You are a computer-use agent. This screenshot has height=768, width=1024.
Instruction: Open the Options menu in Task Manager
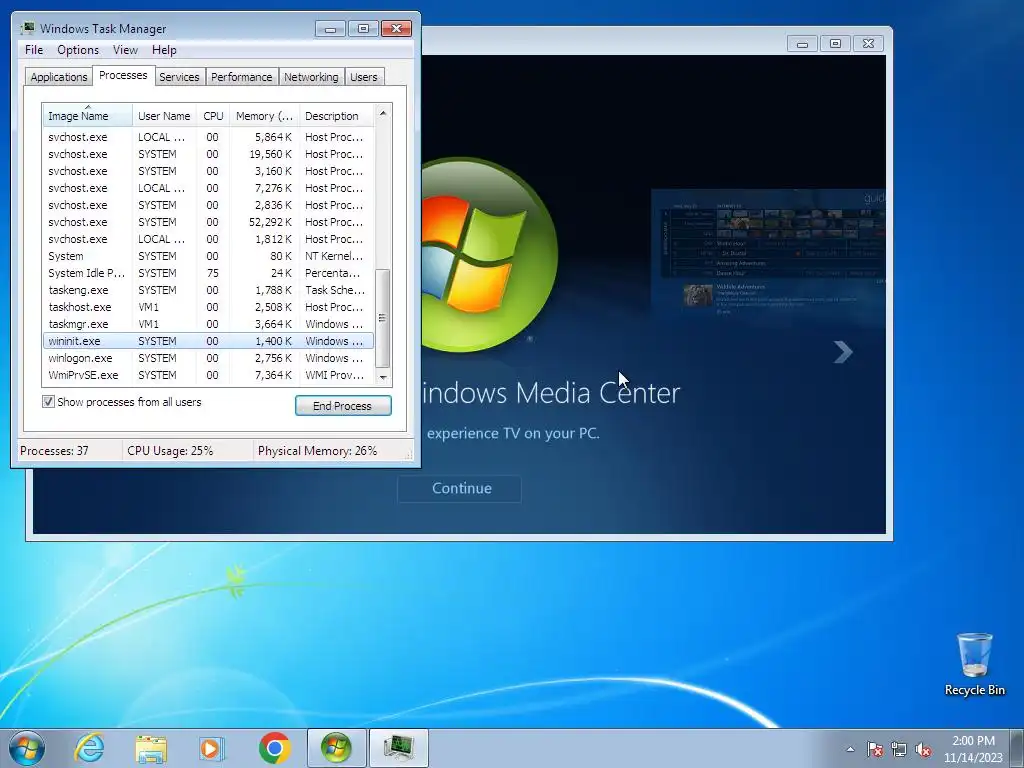tap(78, 50)
